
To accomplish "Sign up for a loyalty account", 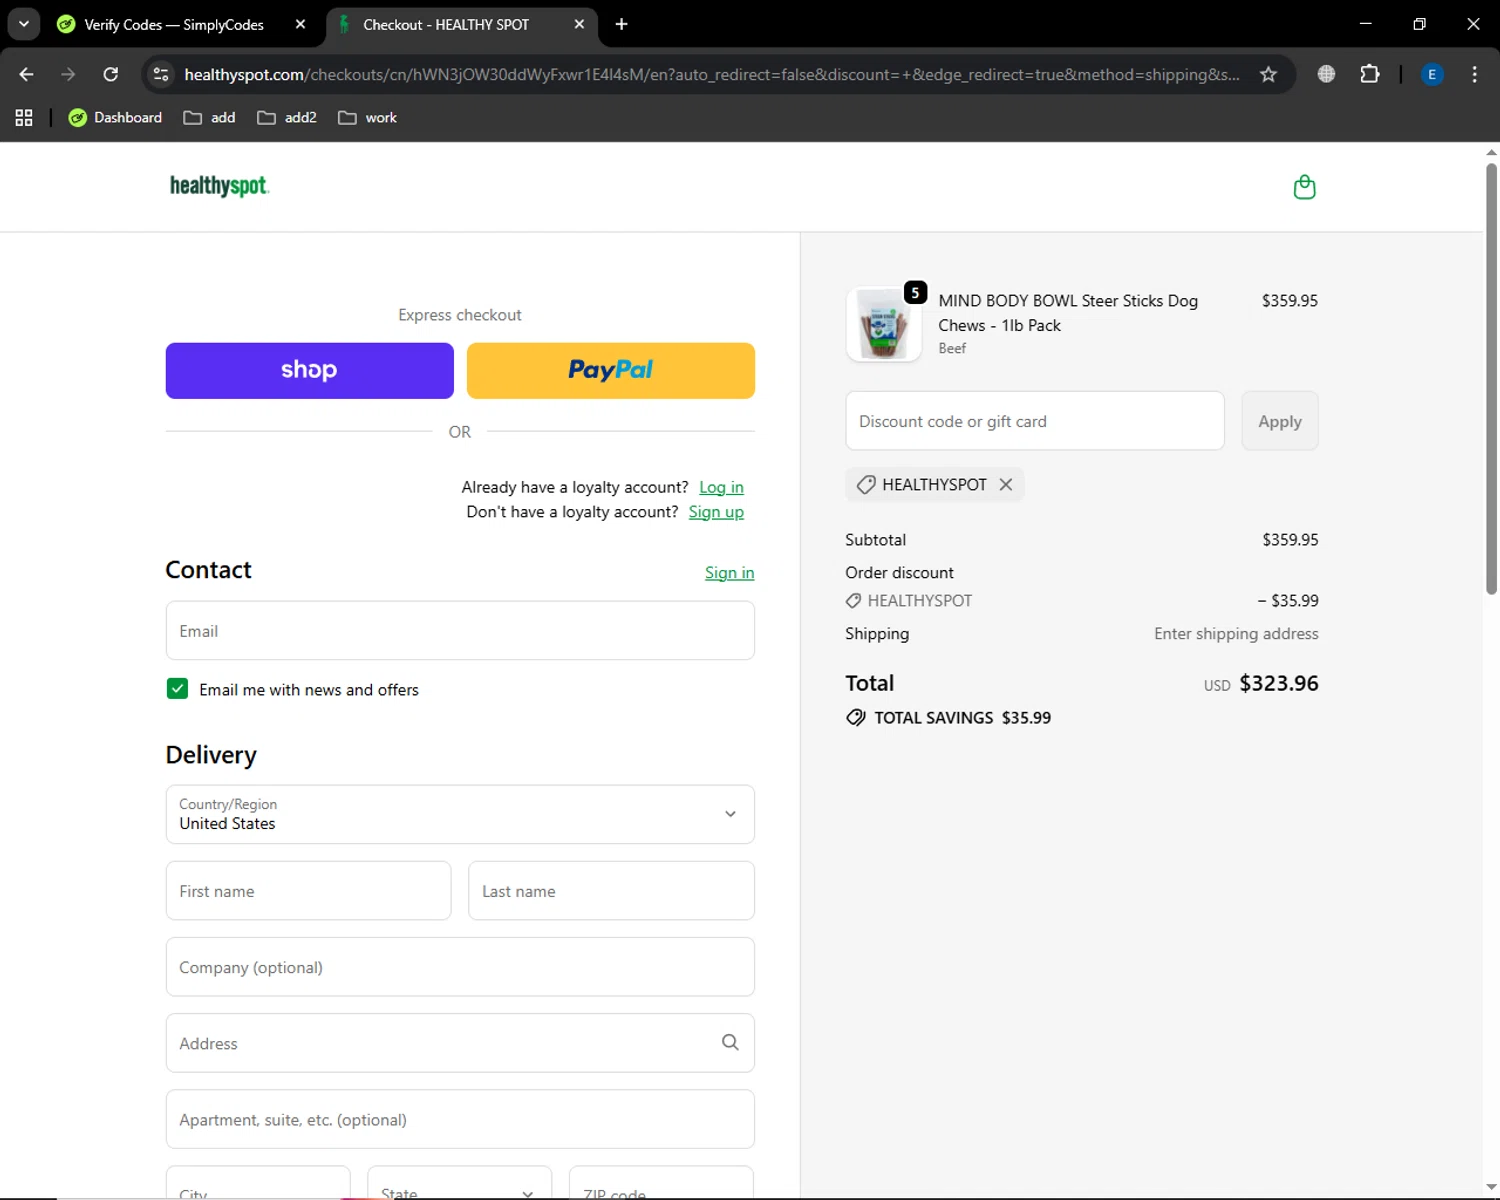I will [716, 512].
